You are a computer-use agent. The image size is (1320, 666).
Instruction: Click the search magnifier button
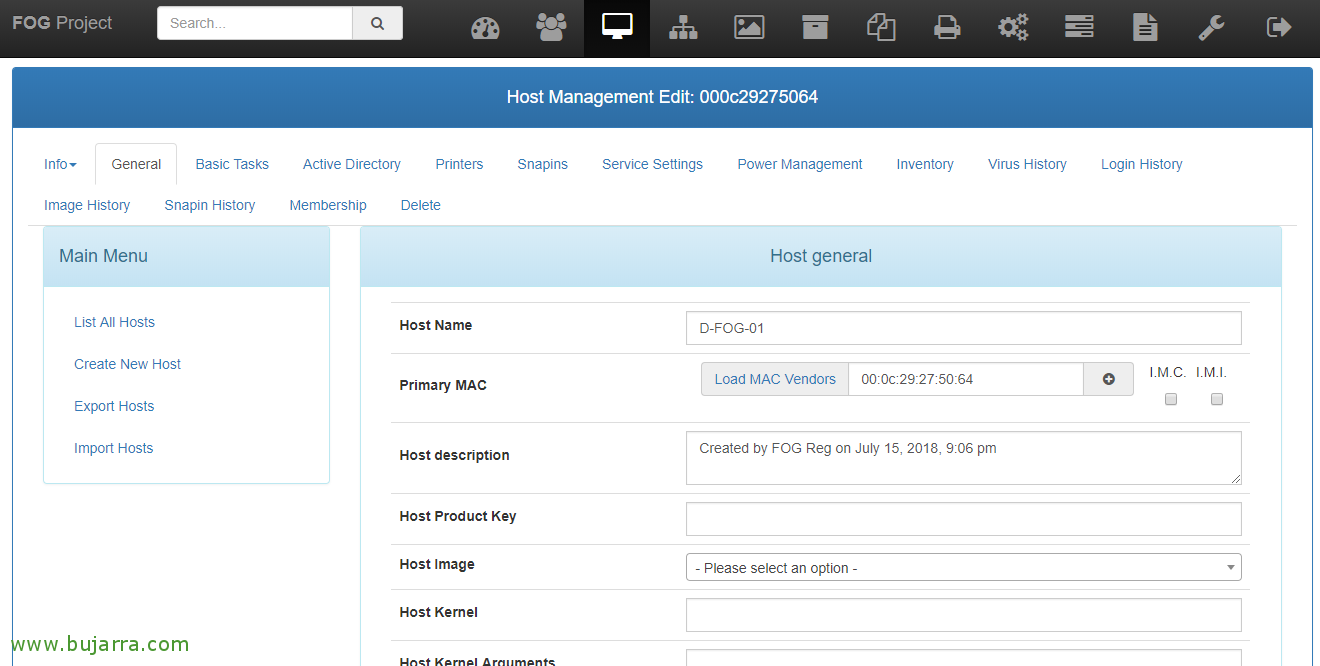tap(377, 23)
